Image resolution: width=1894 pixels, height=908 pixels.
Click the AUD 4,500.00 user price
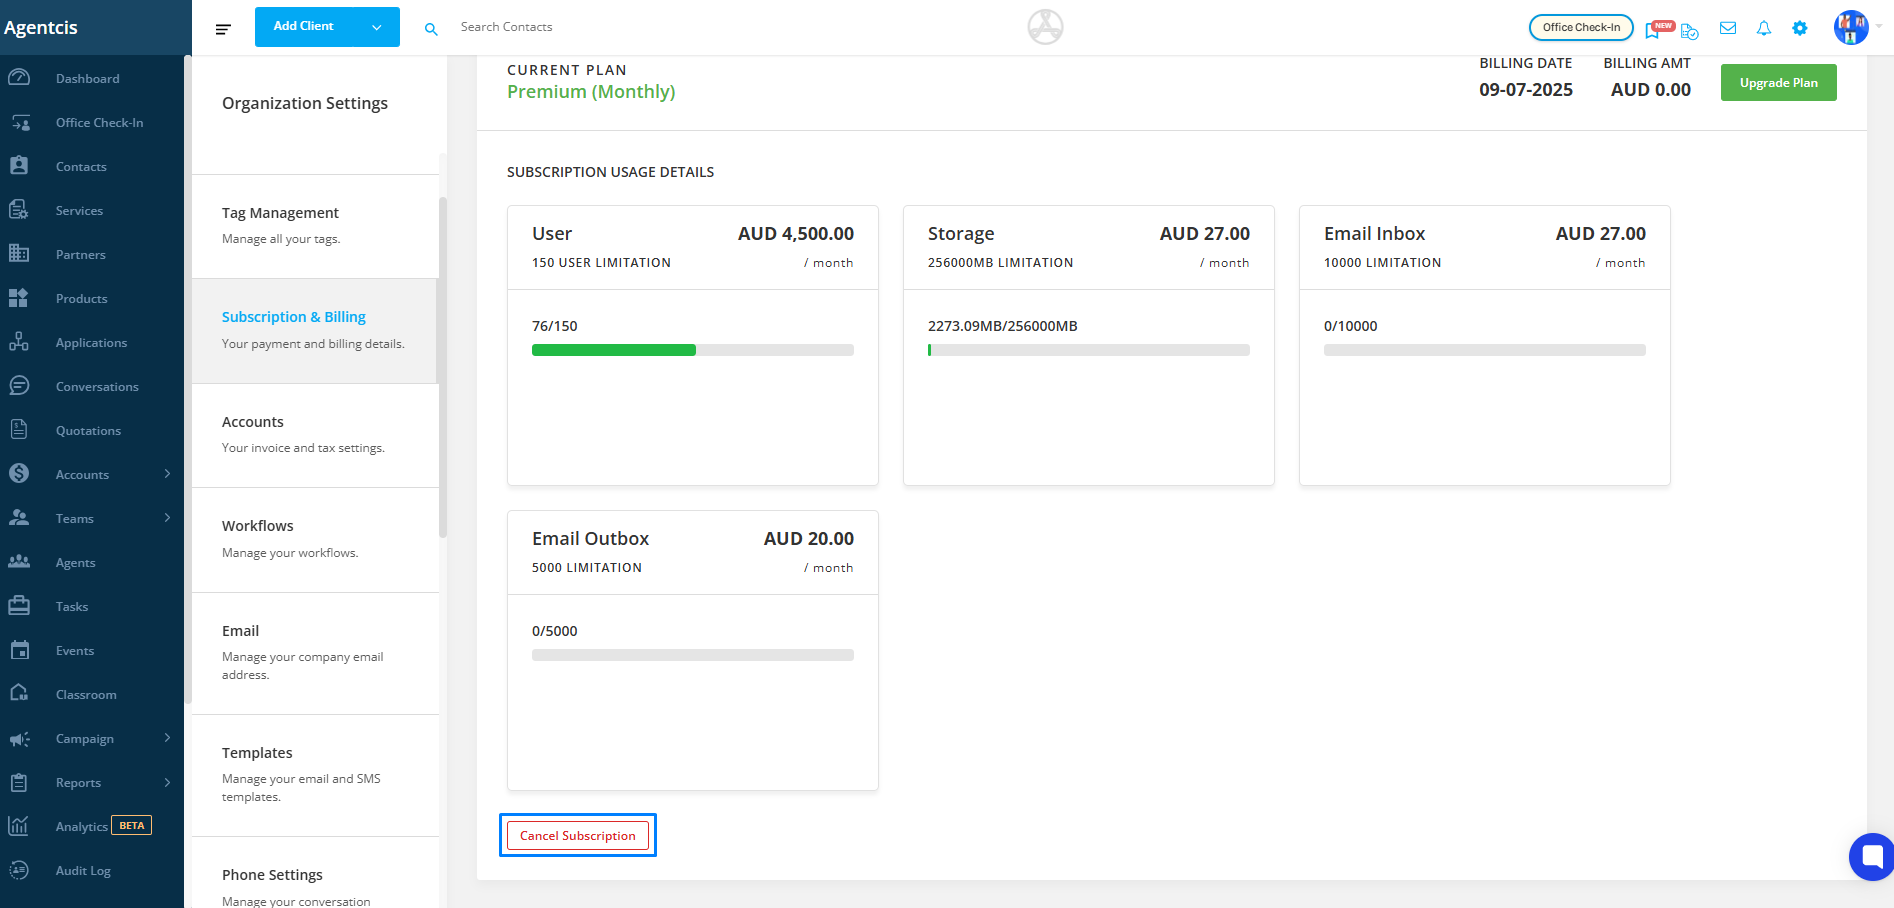[x=796, y=234]
